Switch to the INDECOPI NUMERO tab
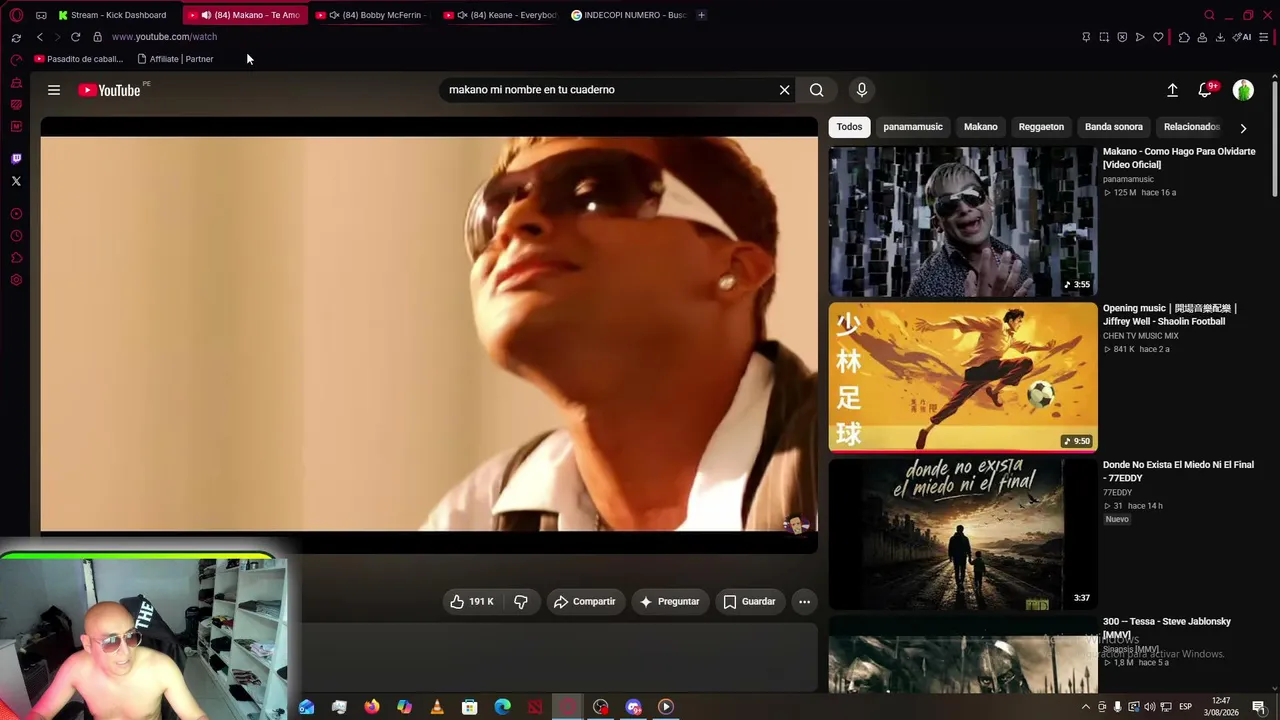The height and width of the screenshot is (720, 1280). tap(628, 15)
